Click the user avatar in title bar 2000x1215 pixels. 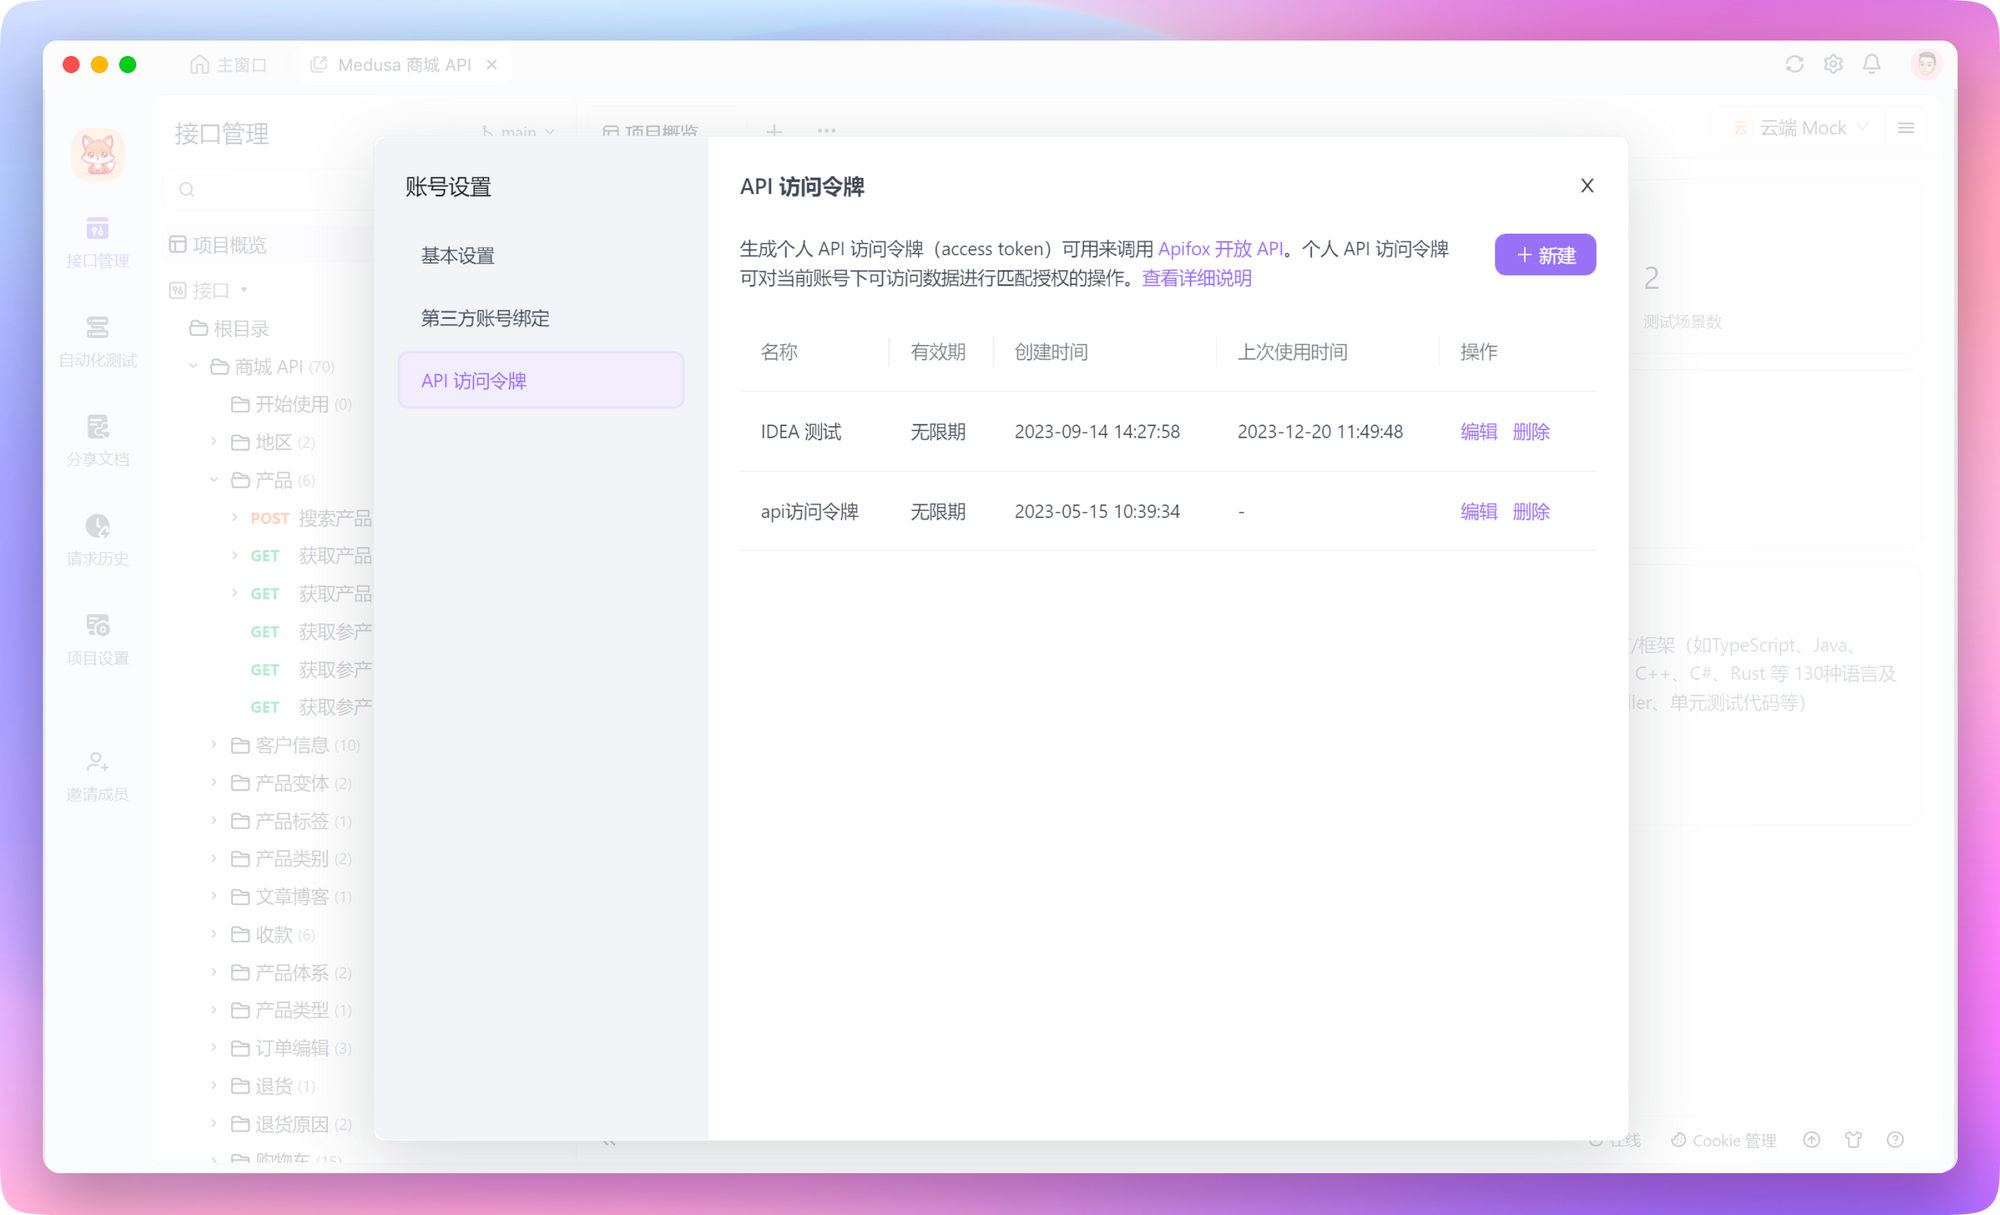point(1926,64)
